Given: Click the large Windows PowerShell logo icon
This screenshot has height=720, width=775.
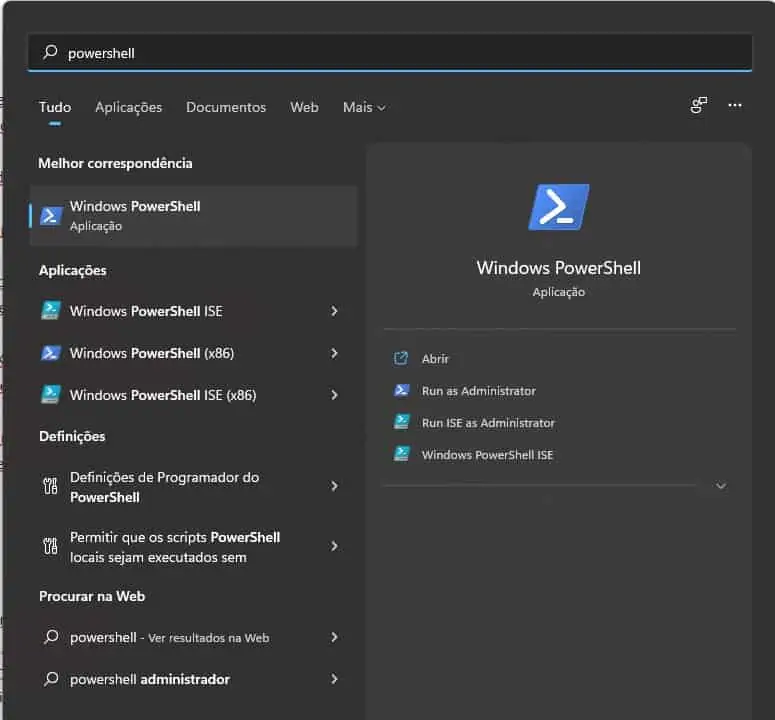Looking at the screenshot, I should [558, 208].
